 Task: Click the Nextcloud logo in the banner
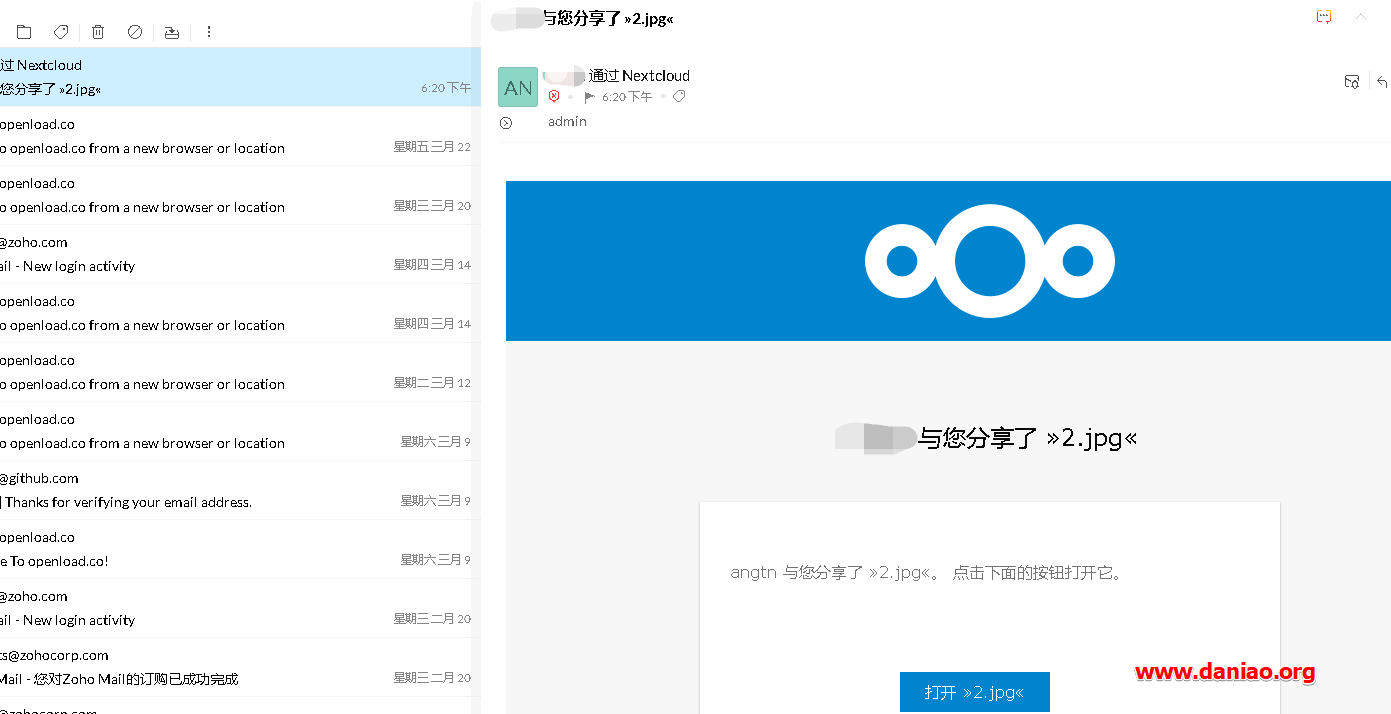click(x=990, y=261)
